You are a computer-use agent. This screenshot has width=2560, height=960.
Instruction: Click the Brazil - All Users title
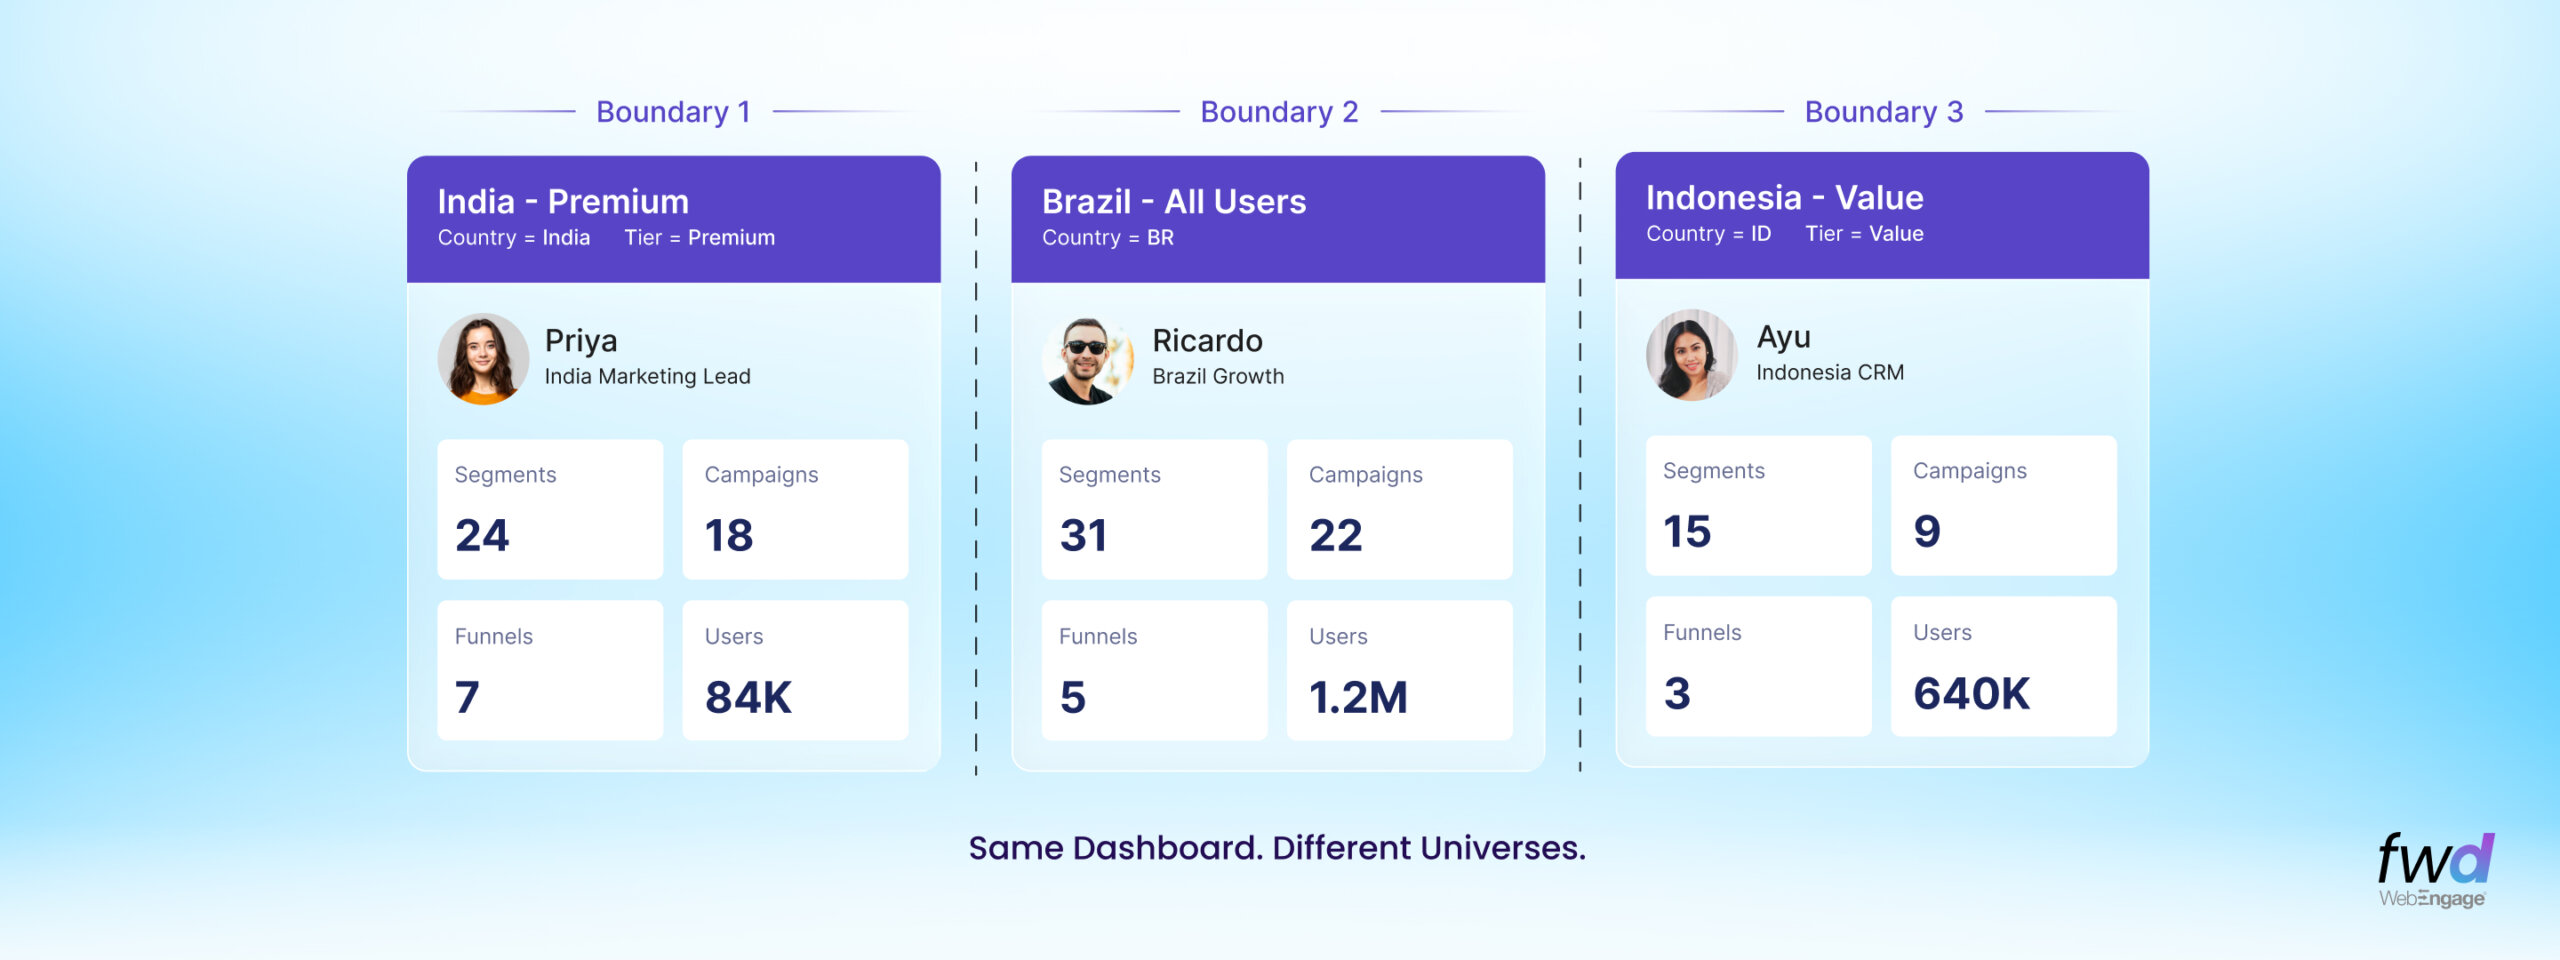(1173, 202)
